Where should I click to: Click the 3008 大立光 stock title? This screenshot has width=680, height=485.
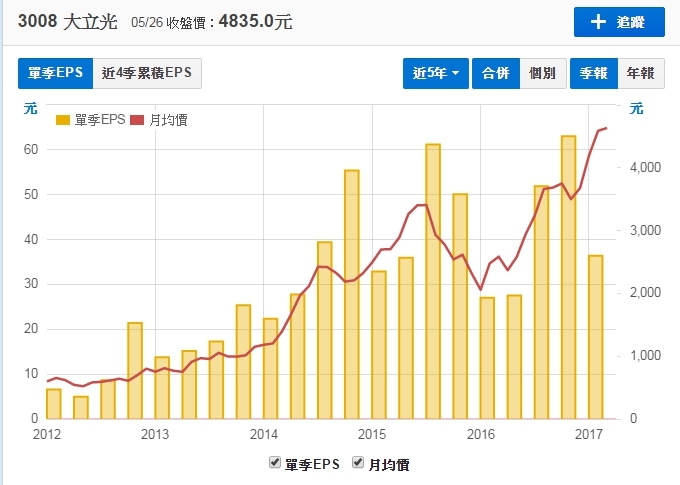coord(68,21)
